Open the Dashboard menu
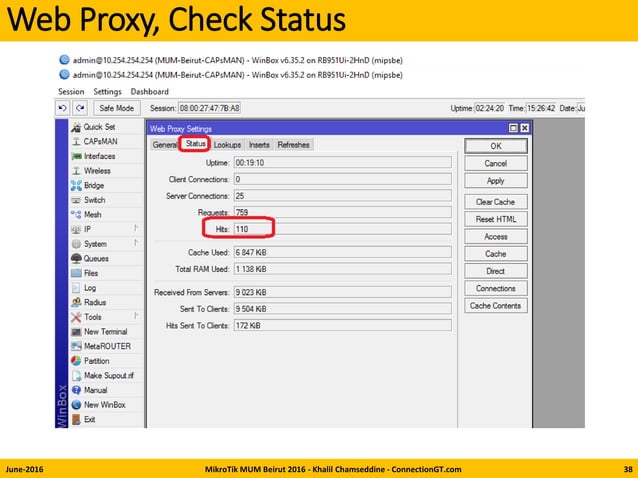Screen dimensions: 638x478 150,92
